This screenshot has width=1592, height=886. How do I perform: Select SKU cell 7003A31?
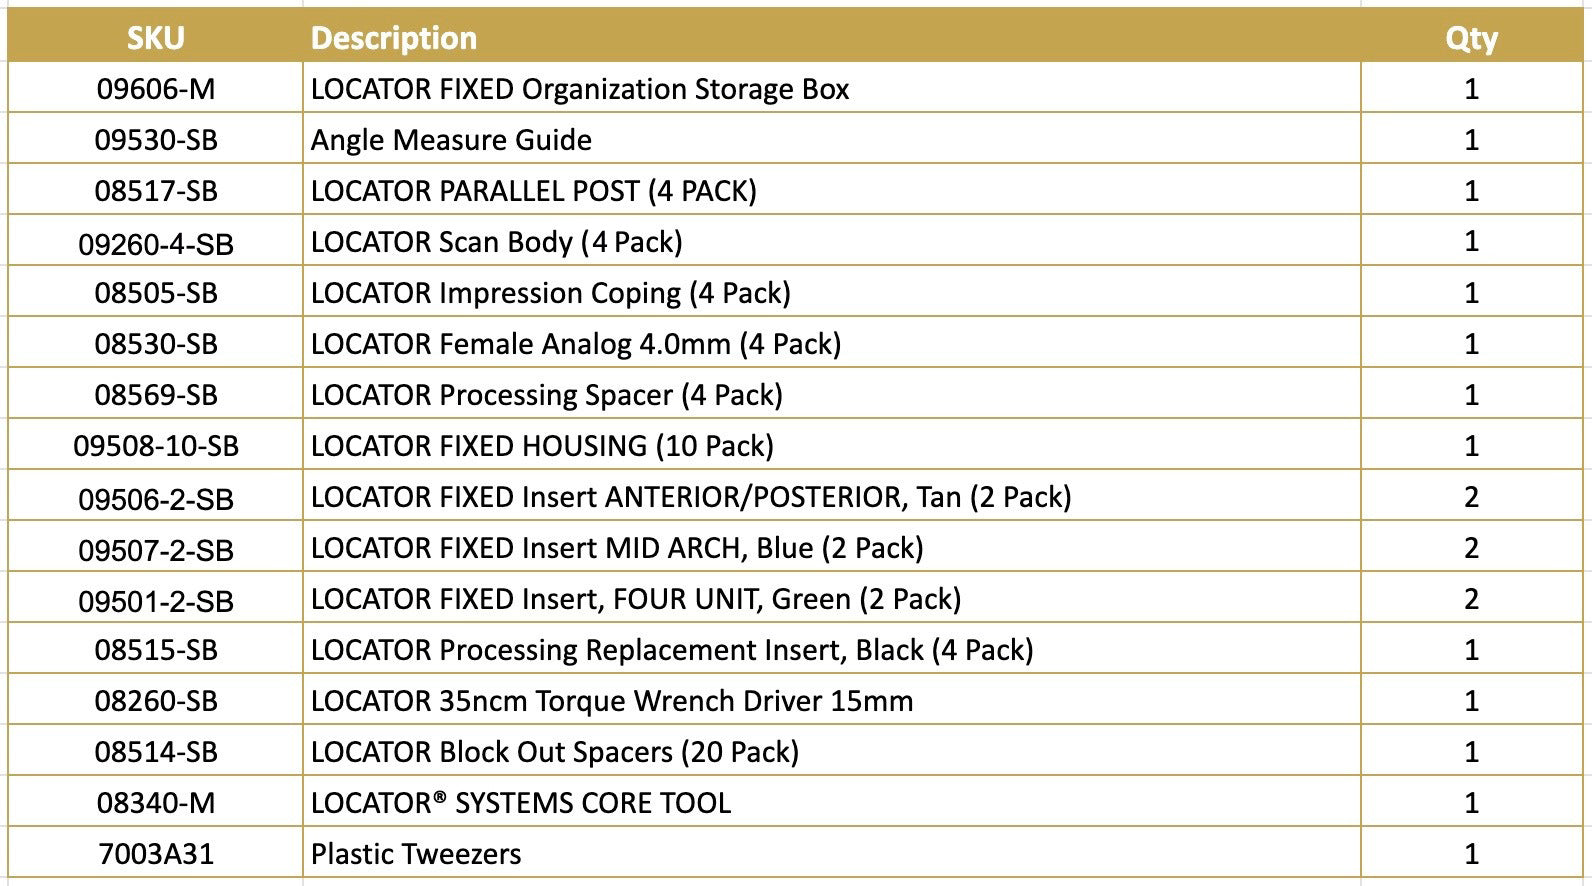tap(155, 854)
